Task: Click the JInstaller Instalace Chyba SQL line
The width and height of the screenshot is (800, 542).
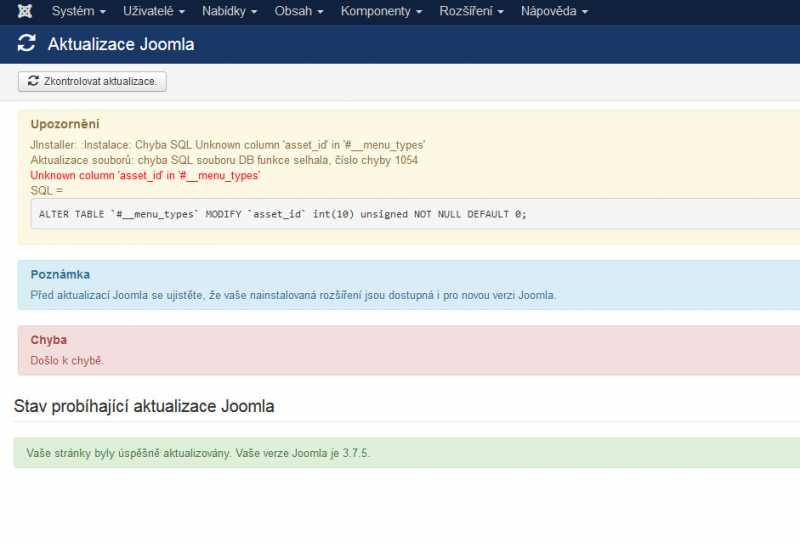Action: (x=228, y=145)
